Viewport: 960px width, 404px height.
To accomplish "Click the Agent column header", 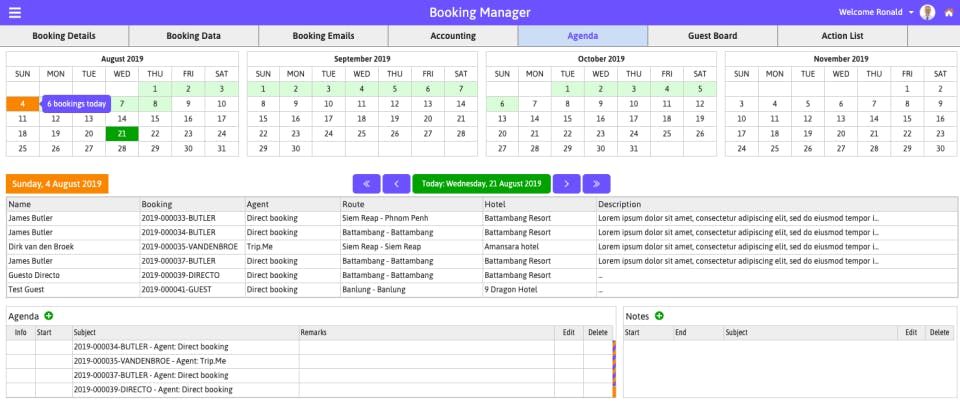I will click(x=293, y=204).
